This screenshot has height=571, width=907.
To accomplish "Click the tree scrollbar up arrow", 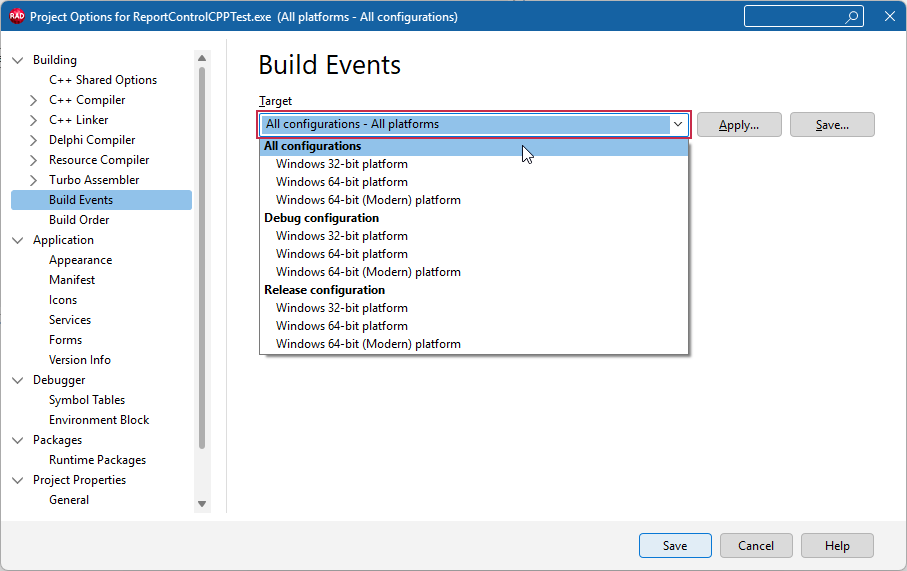I will pyautogui.click(x=202, y=58).
